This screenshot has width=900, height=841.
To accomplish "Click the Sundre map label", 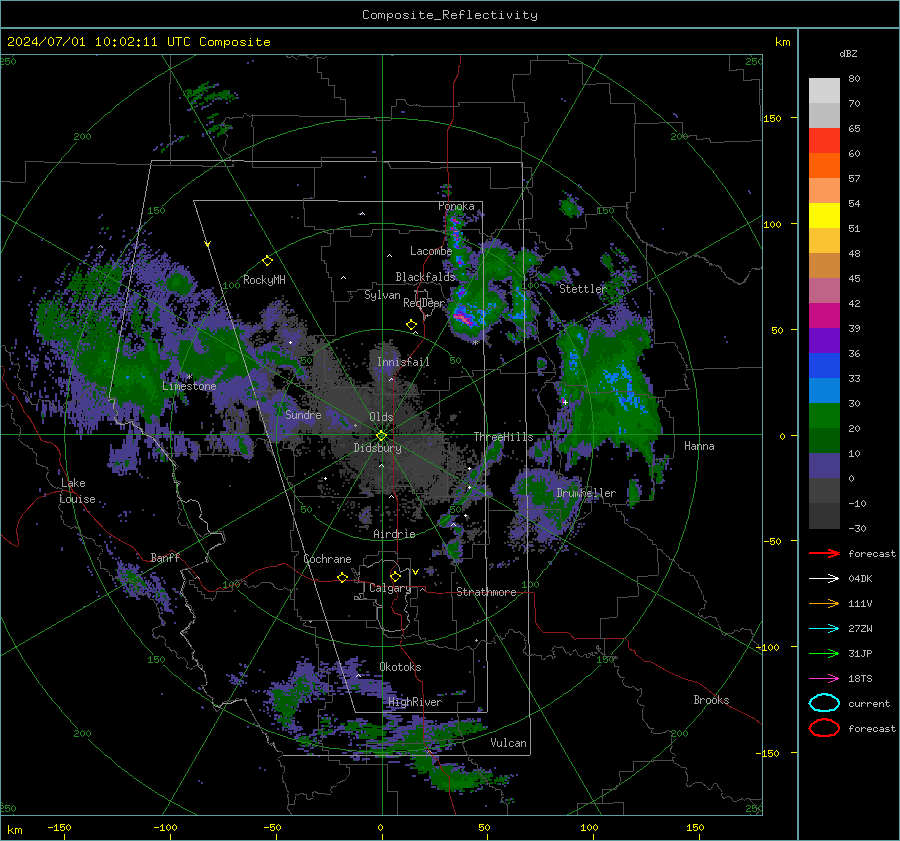I will pos(303,414).
